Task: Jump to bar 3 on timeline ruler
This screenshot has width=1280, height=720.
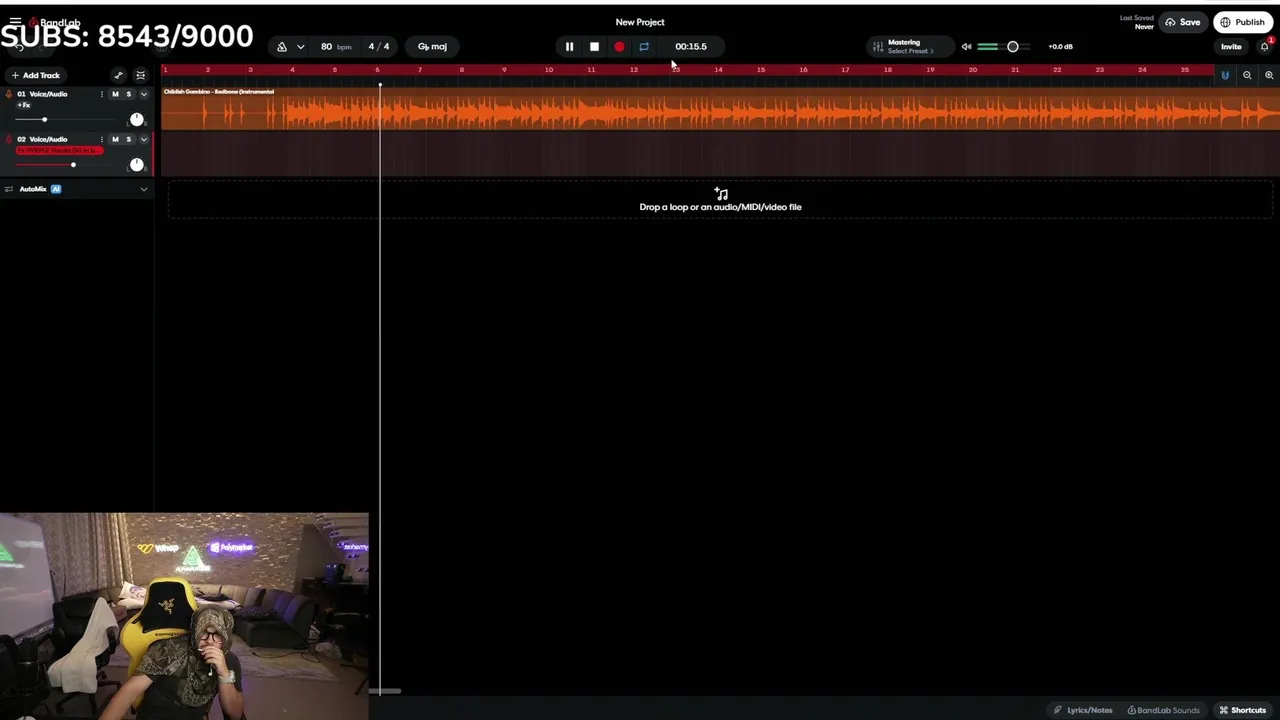Action: 250,70
